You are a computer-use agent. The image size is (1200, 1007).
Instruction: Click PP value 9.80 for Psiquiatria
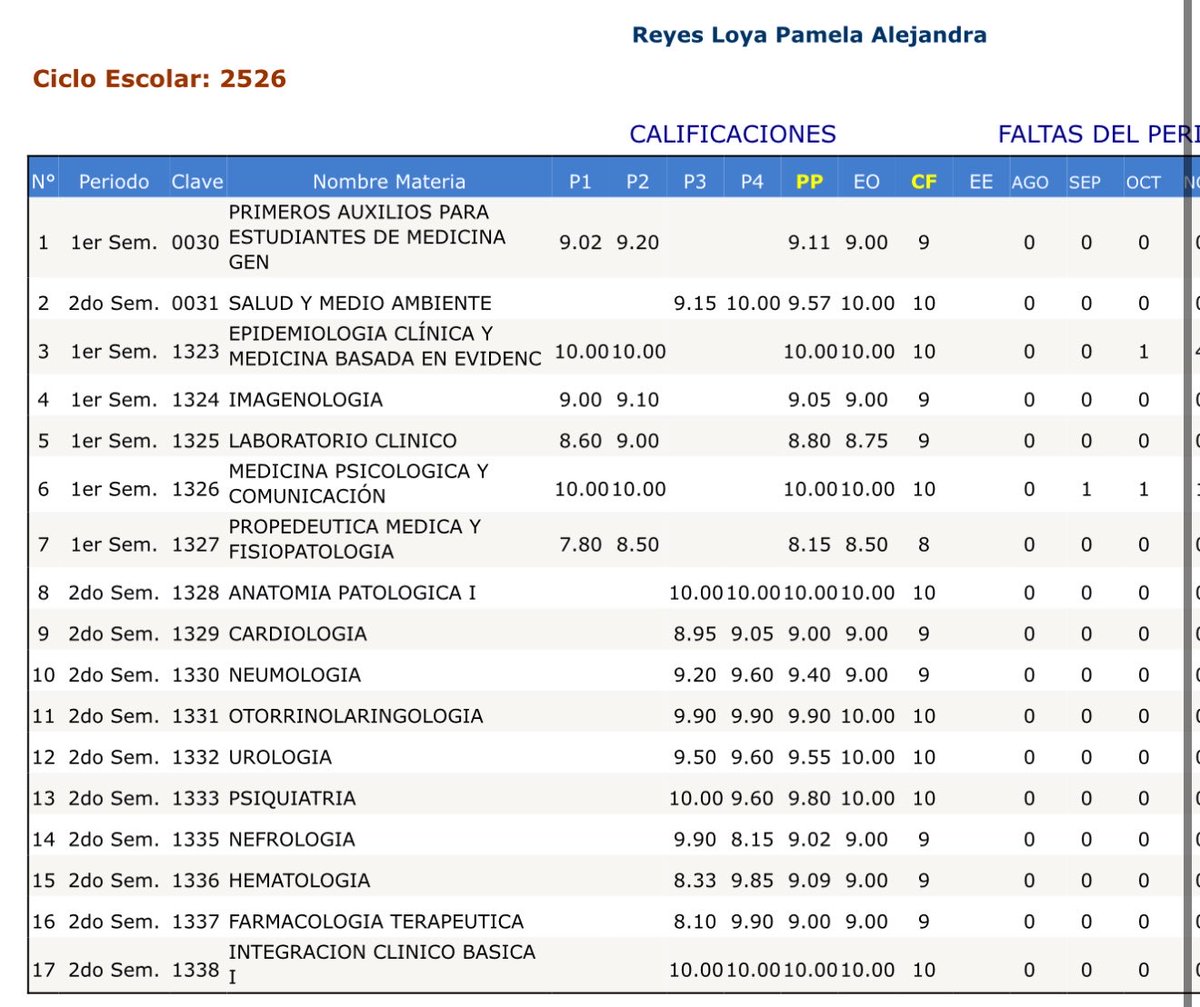(809, 798)
